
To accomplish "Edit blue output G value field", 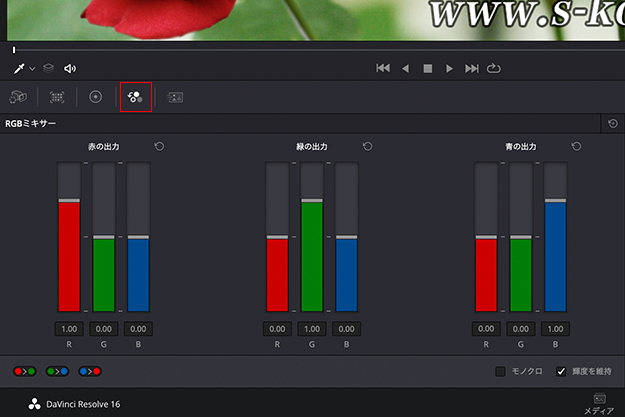I will 521,329.
